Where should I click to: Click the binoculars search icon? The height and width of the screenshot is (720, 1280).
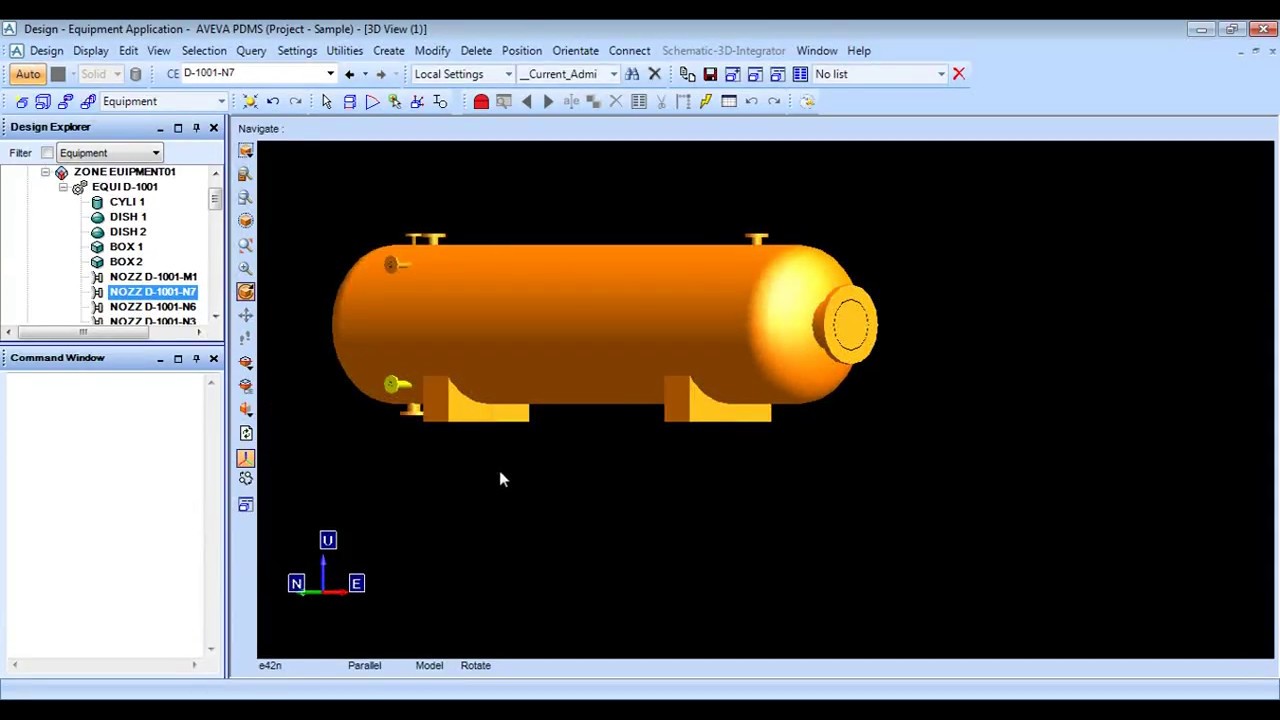click(632, 74)
